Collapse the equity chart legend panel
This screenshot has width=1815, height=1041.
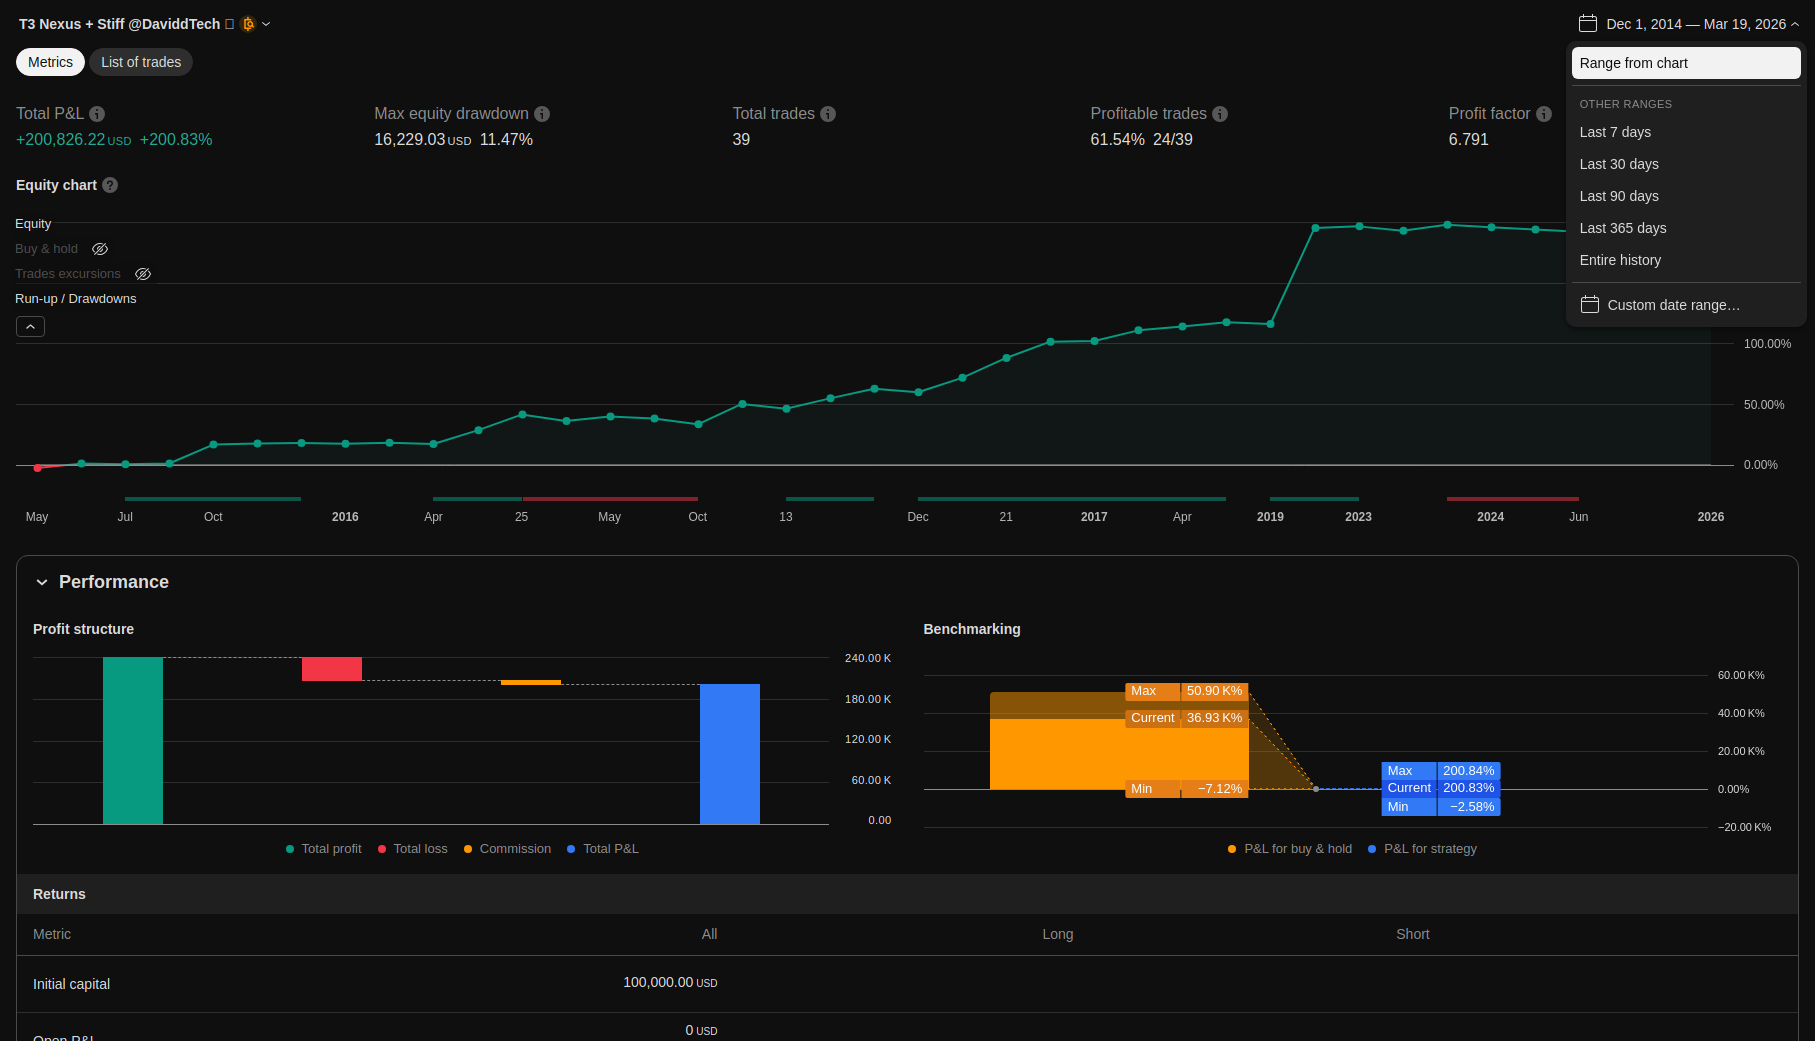pos(30,327)
